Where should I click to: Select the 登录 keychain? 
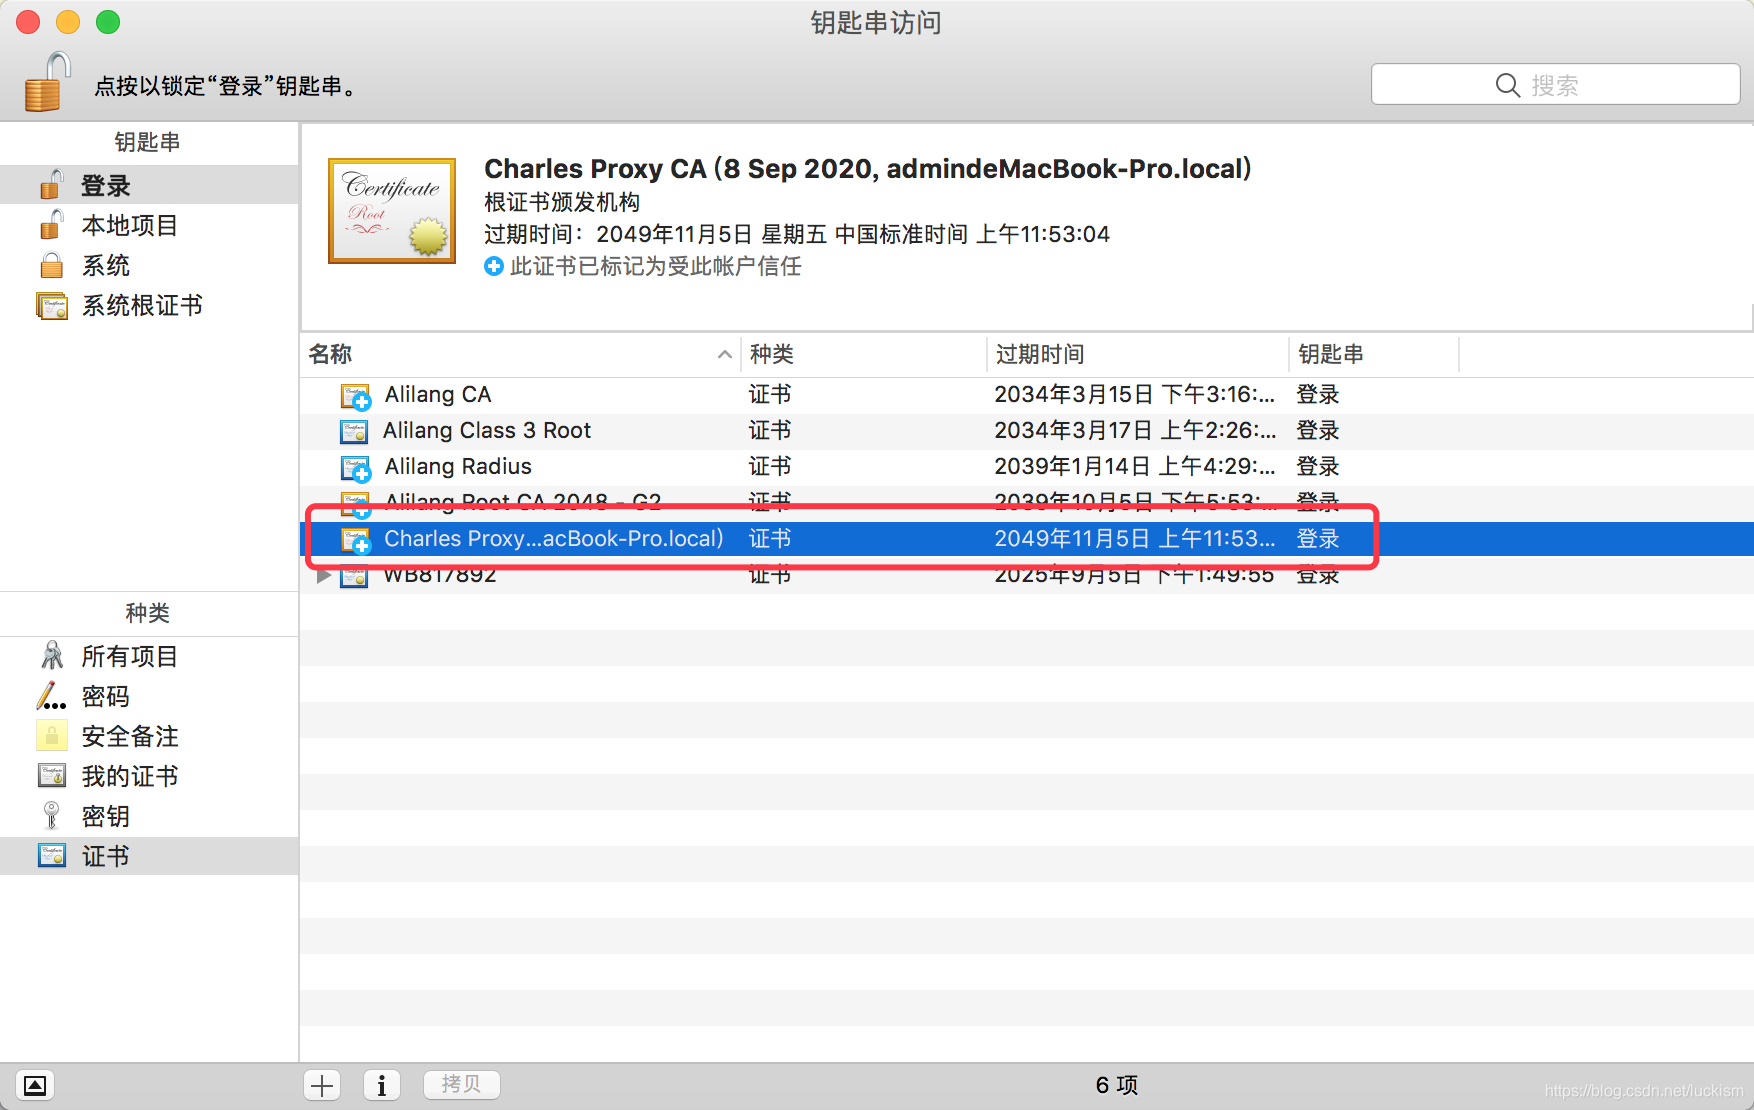pyautogui.click(x=149, y=185)
